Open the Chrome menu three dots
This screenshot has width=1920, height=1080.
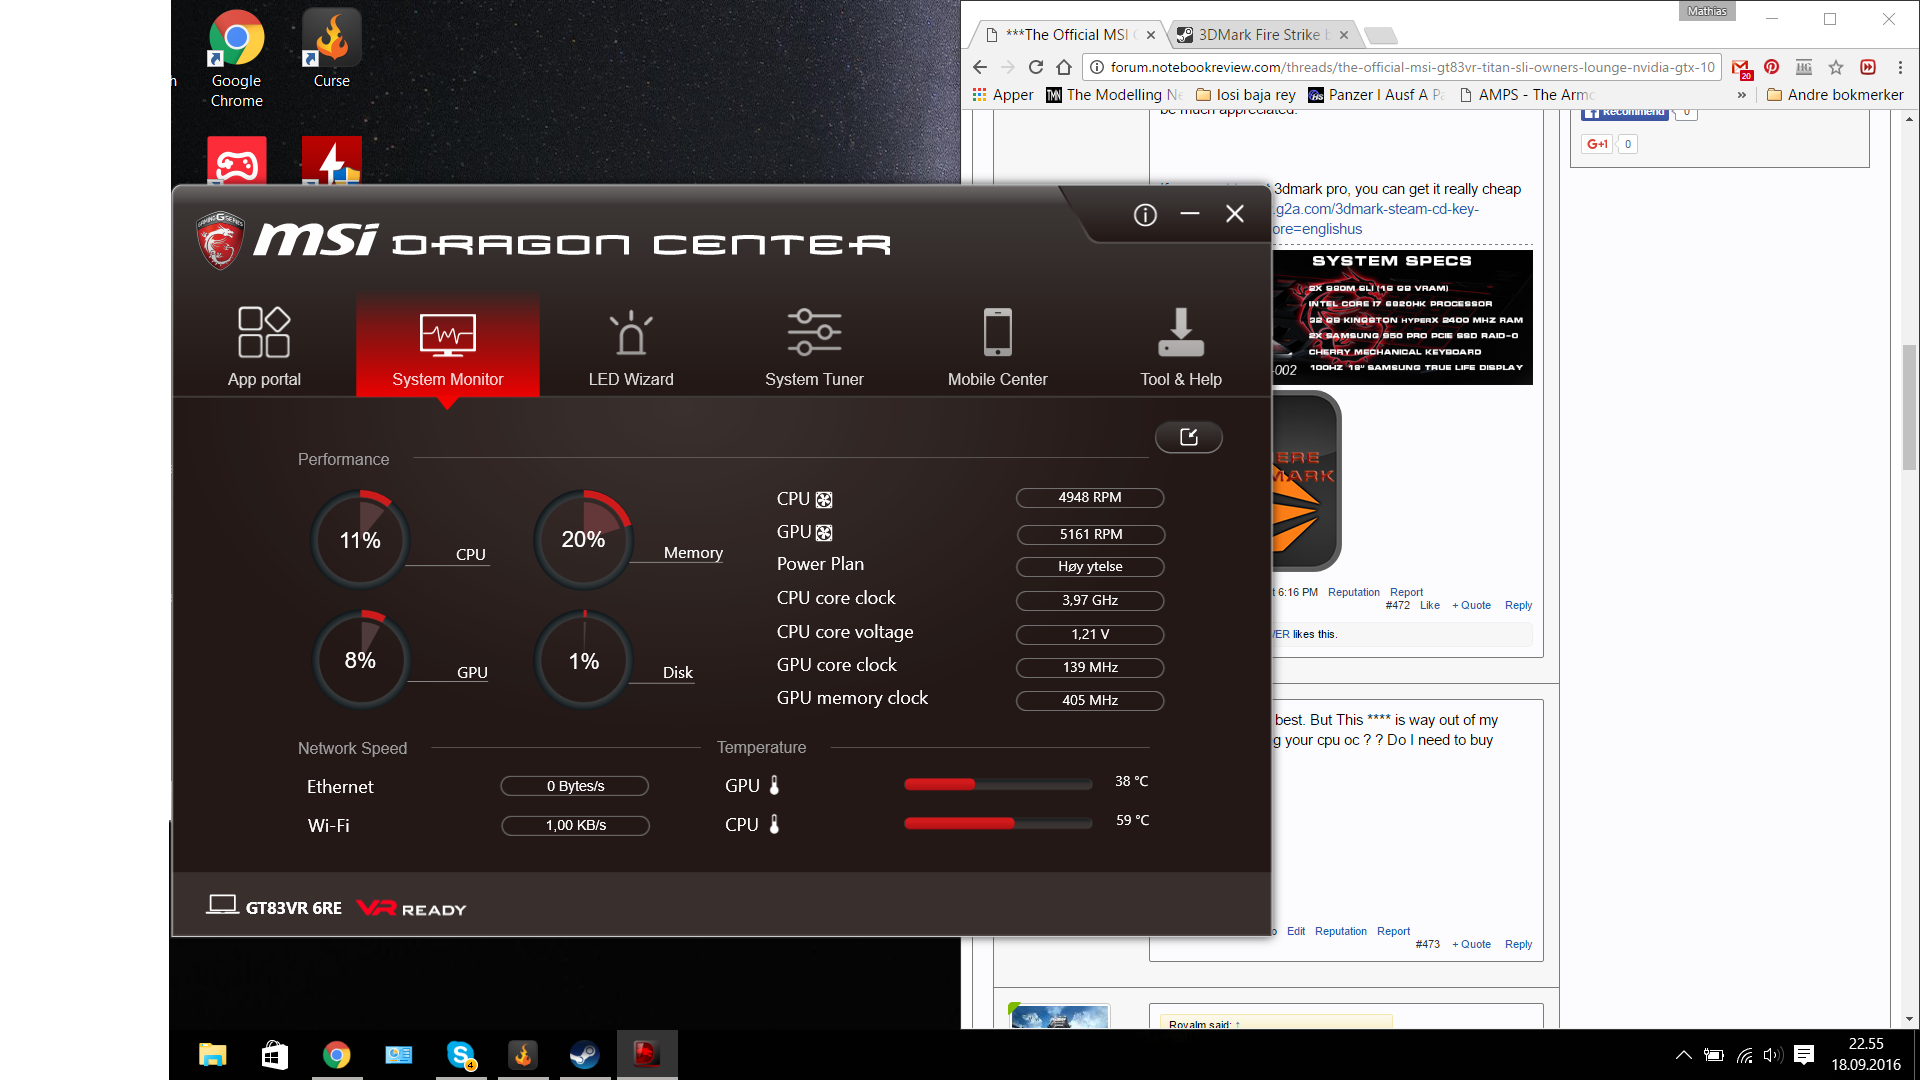(1900, 67)
